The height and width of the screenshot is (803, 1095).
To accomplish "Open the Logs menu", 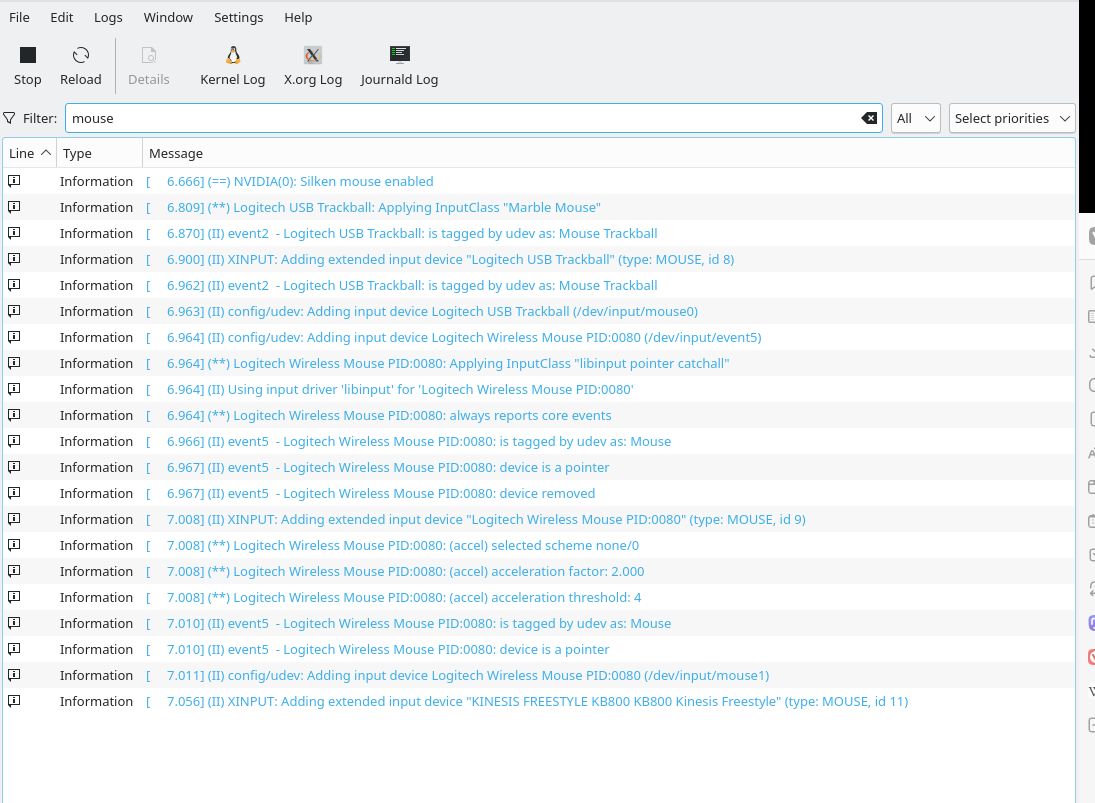I will 108,17.
